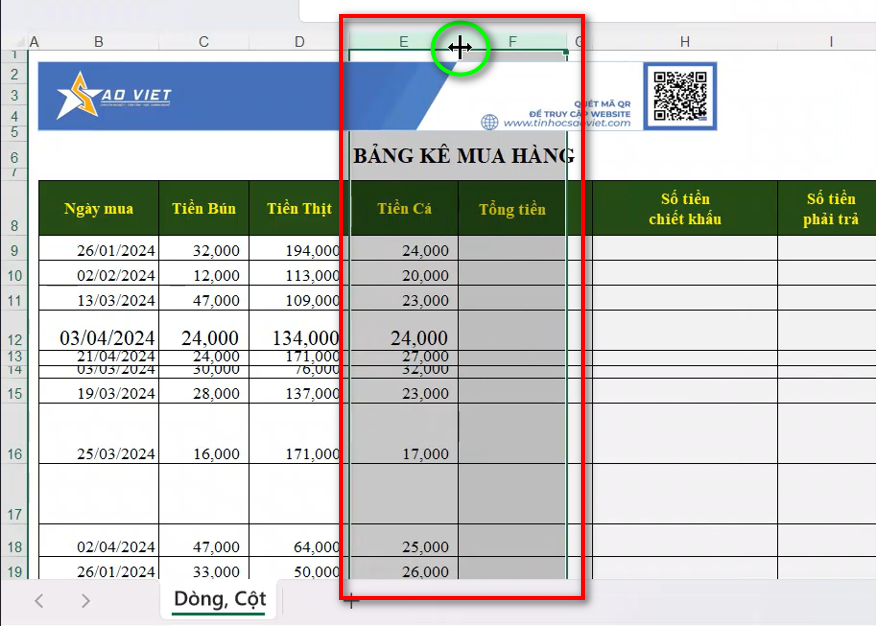Select column H header
This screenshot has height=626, width=876.
coord(685,41)
